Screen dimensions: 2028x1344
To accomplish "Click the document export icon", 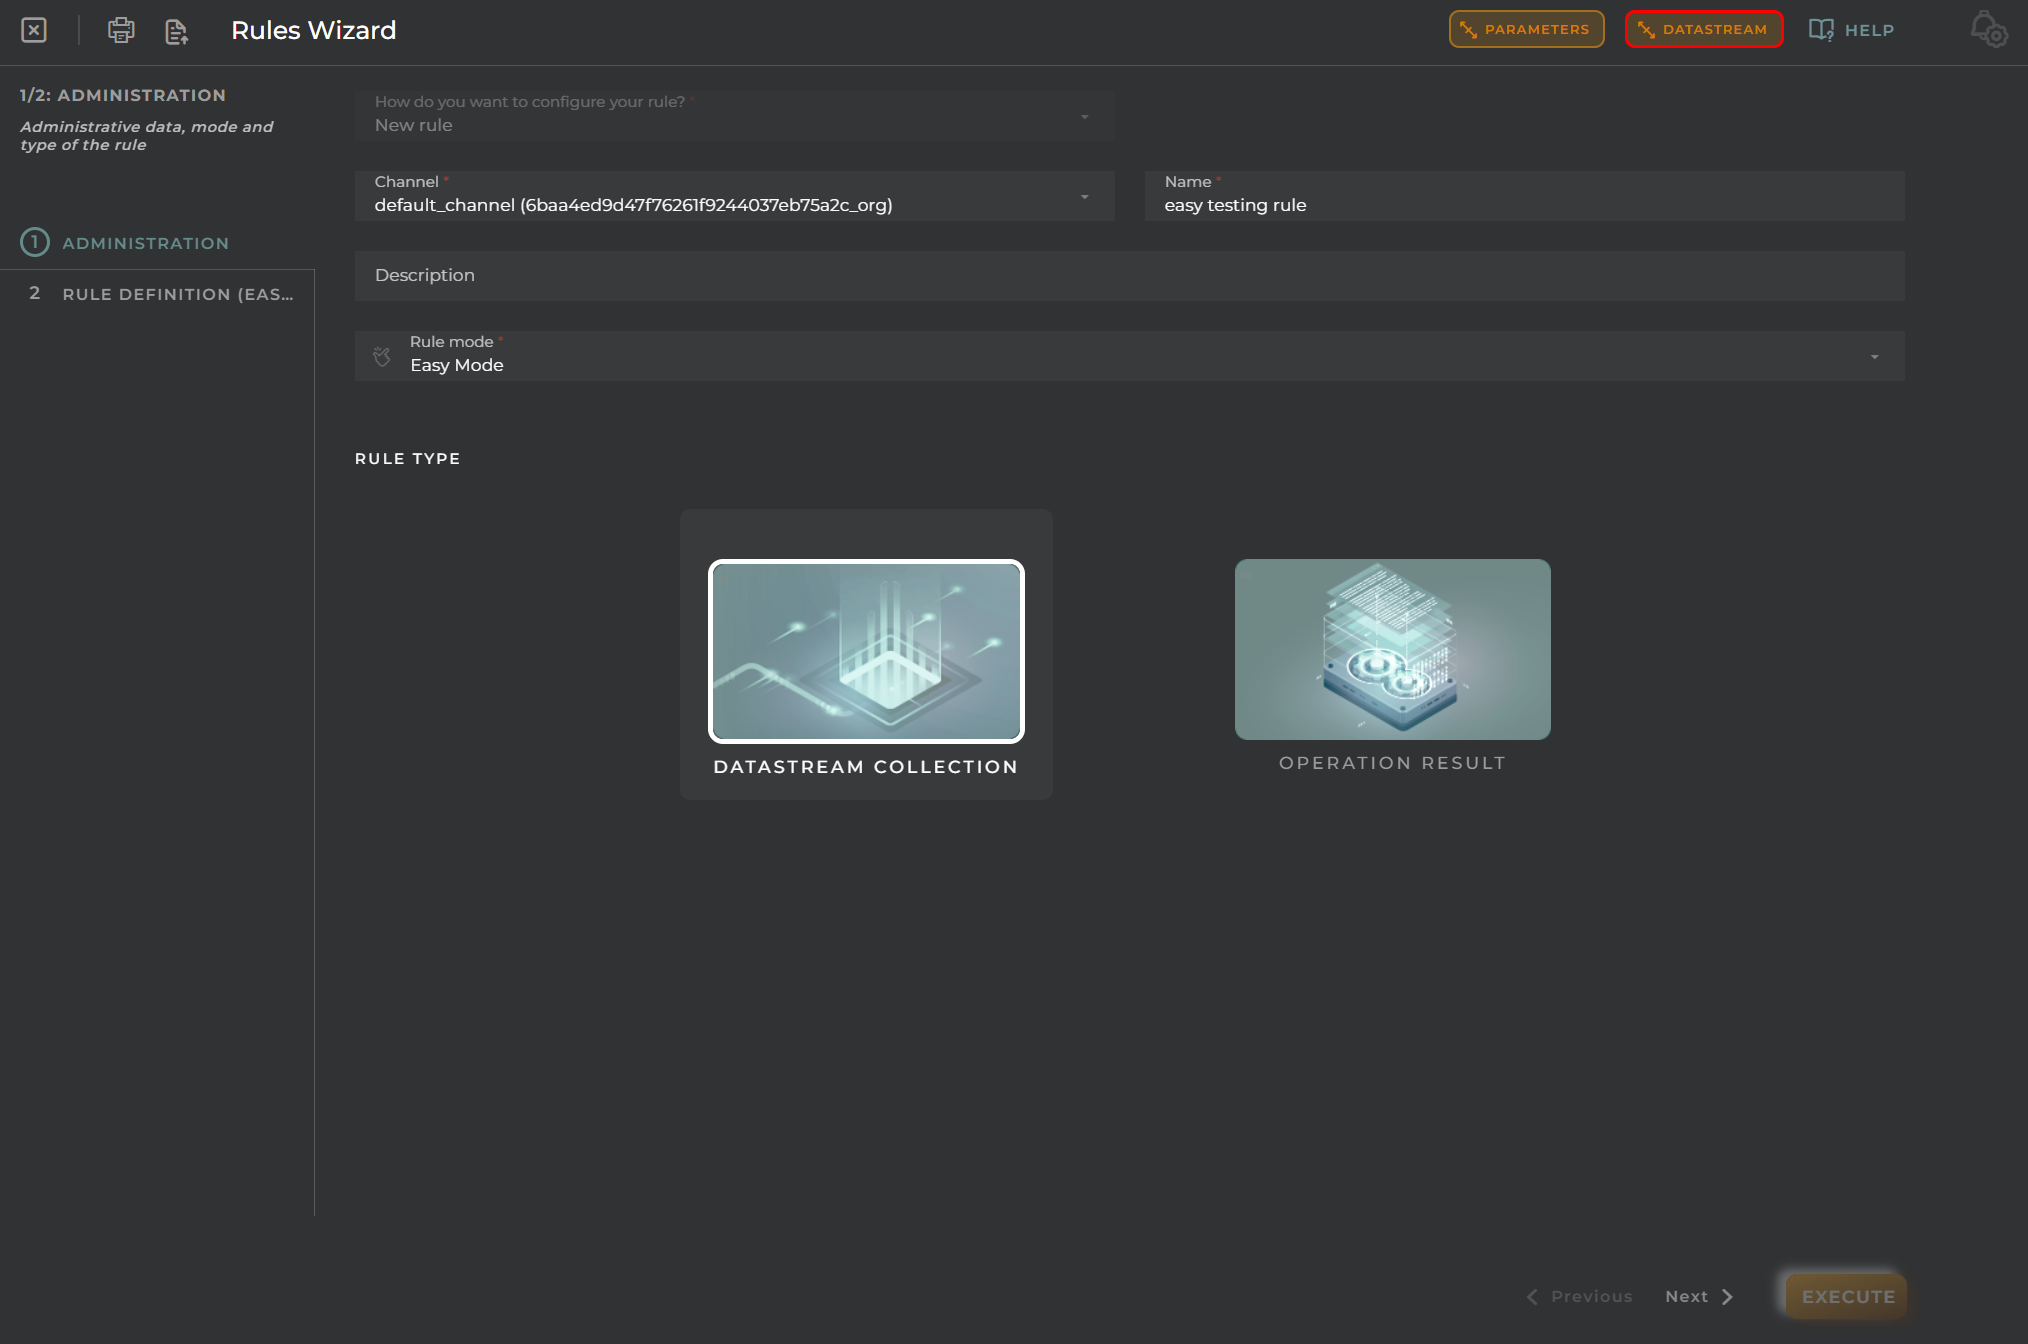I will pos(176,31).
